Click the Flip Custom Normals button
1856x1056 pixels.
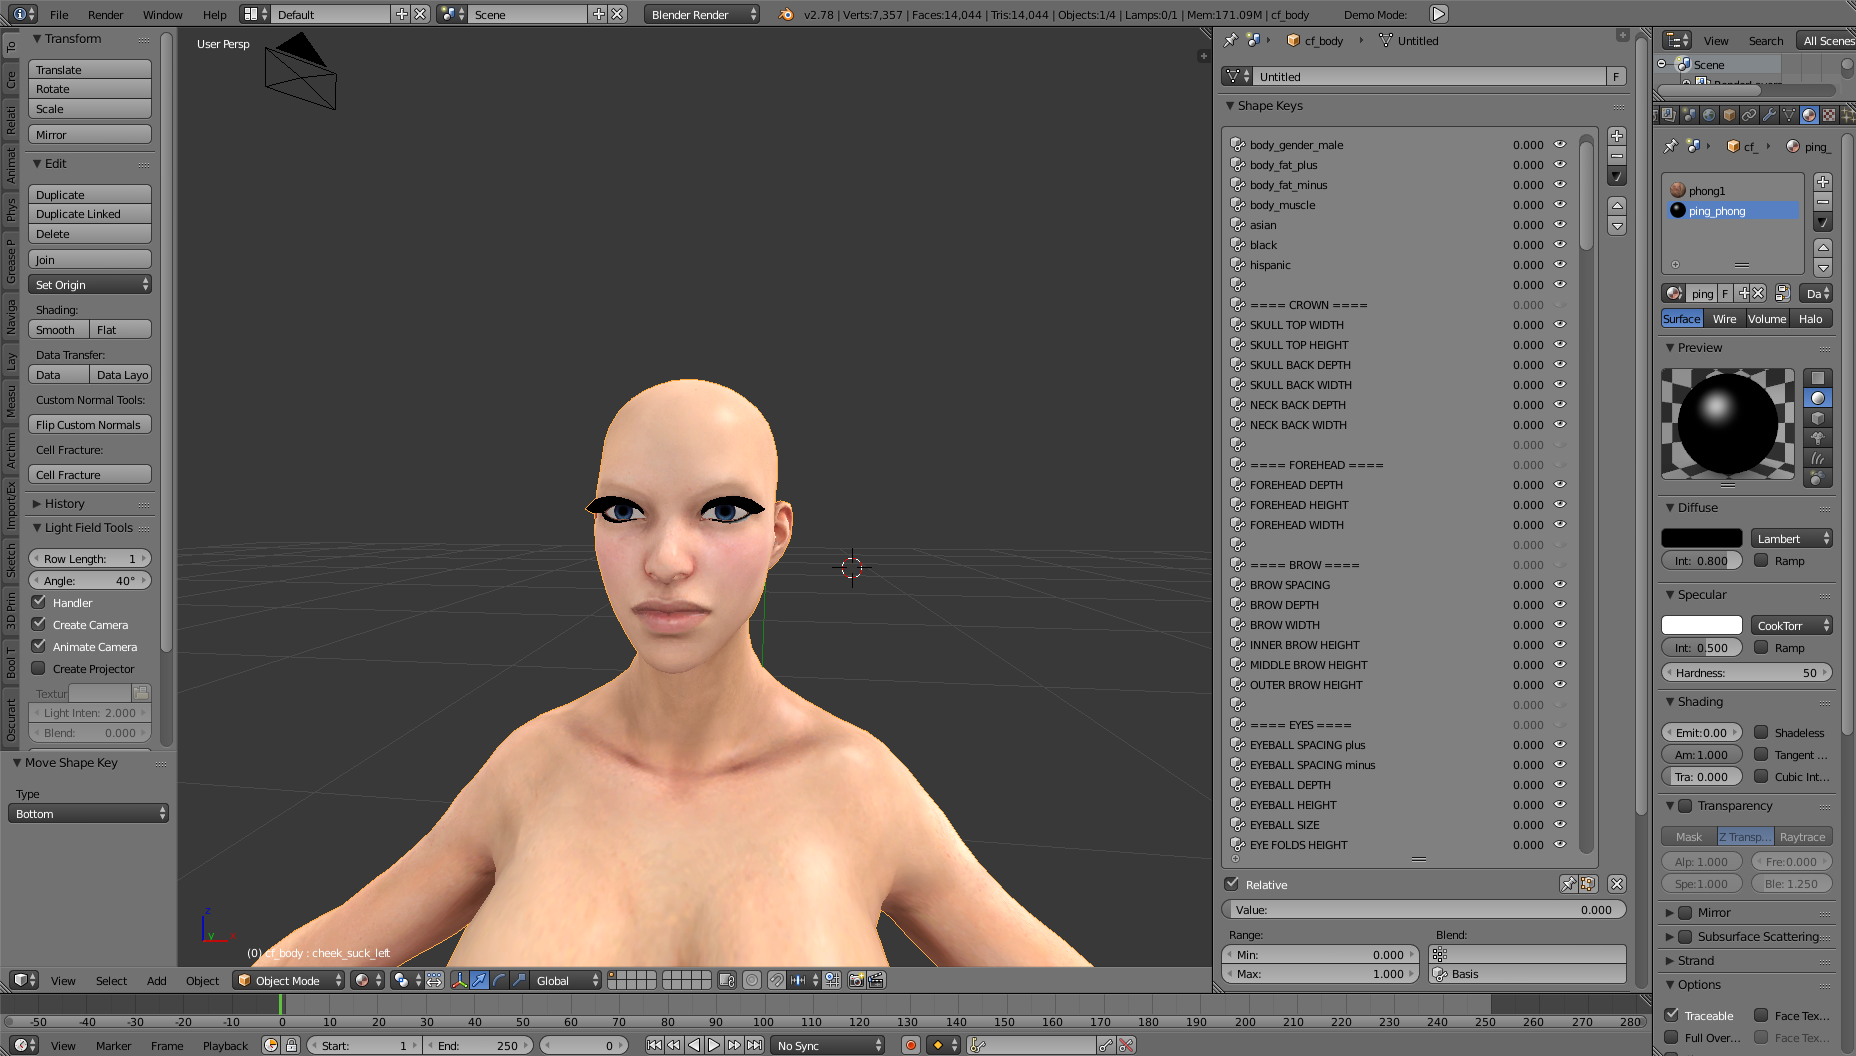(x=90, y=424)
